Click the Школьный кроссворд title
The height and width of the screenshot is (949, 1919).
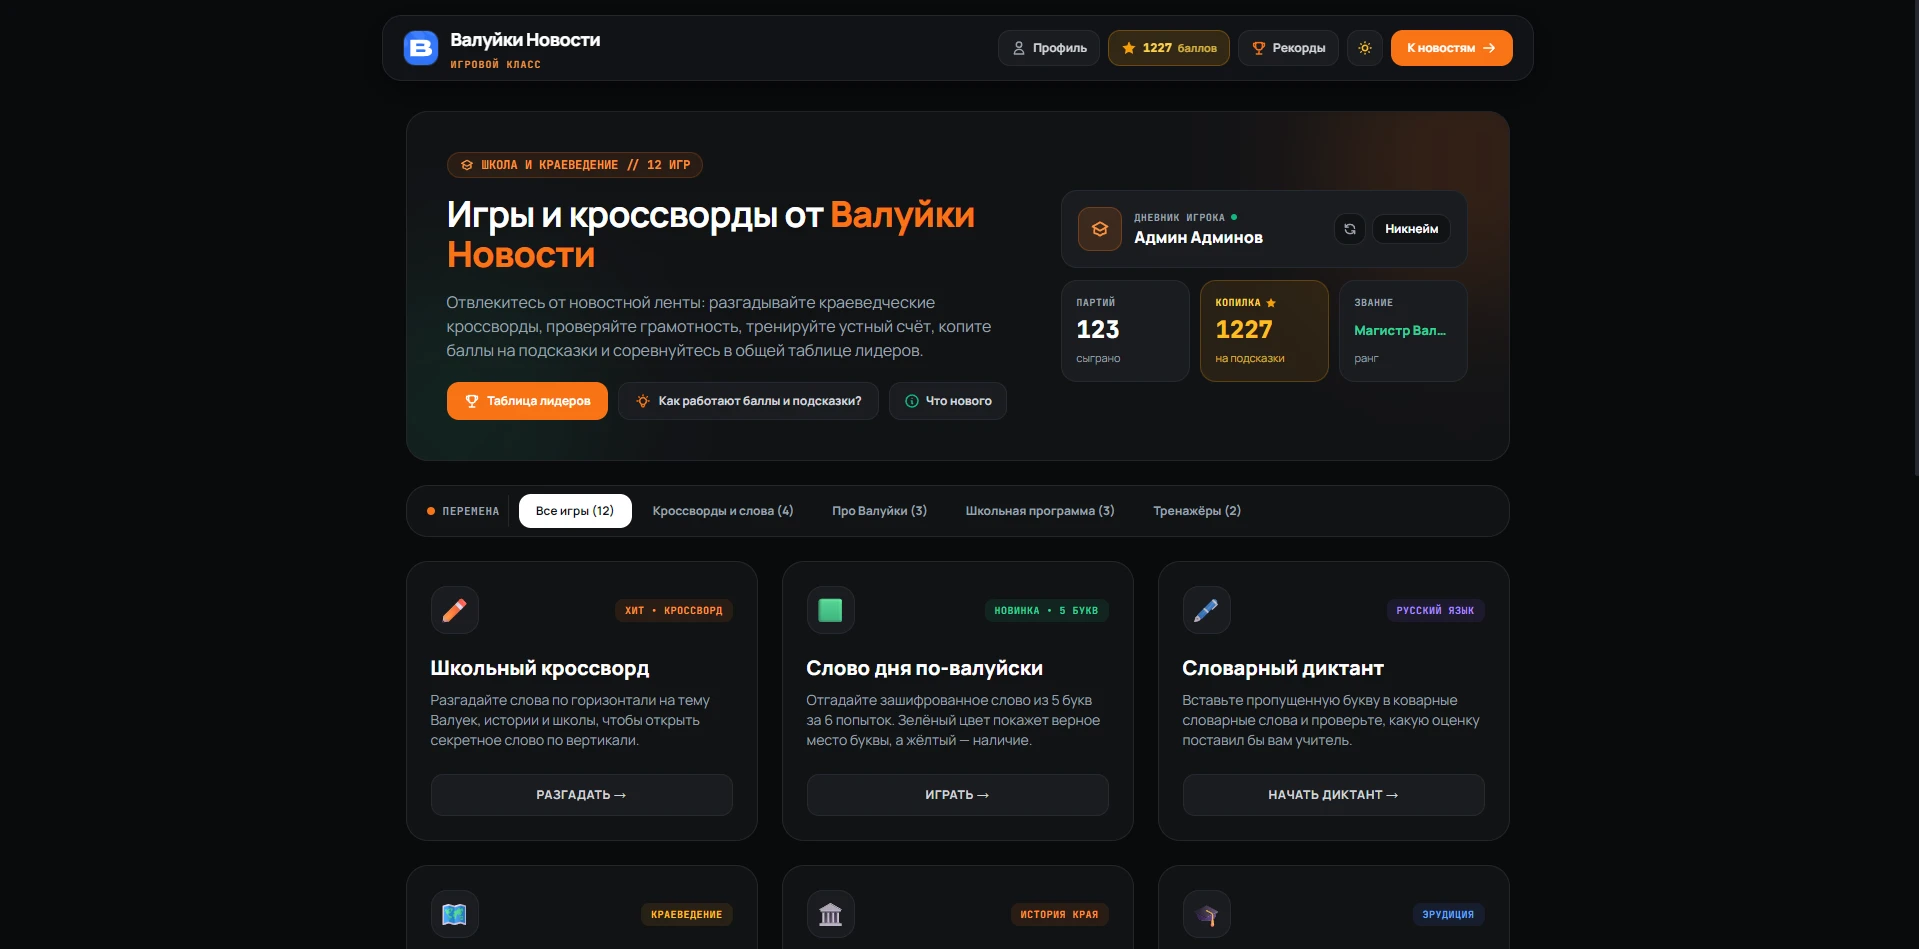point(540,668)
